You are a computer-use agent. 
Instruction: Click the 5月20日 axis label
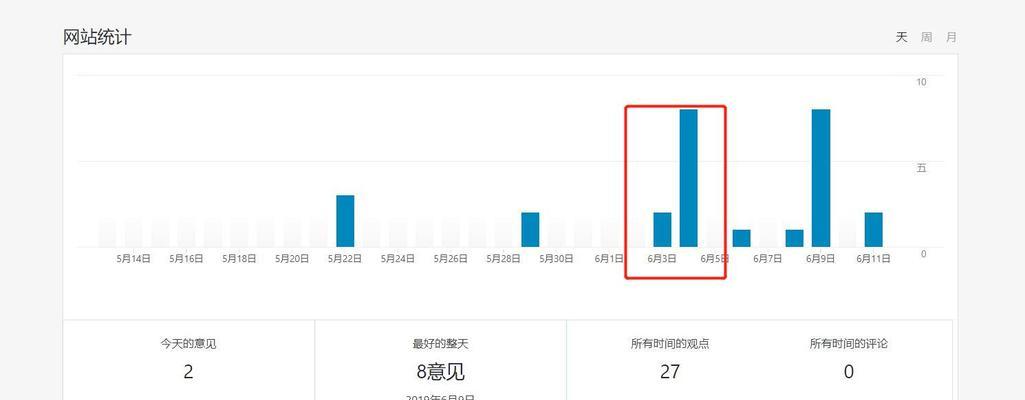coord(292,259)
